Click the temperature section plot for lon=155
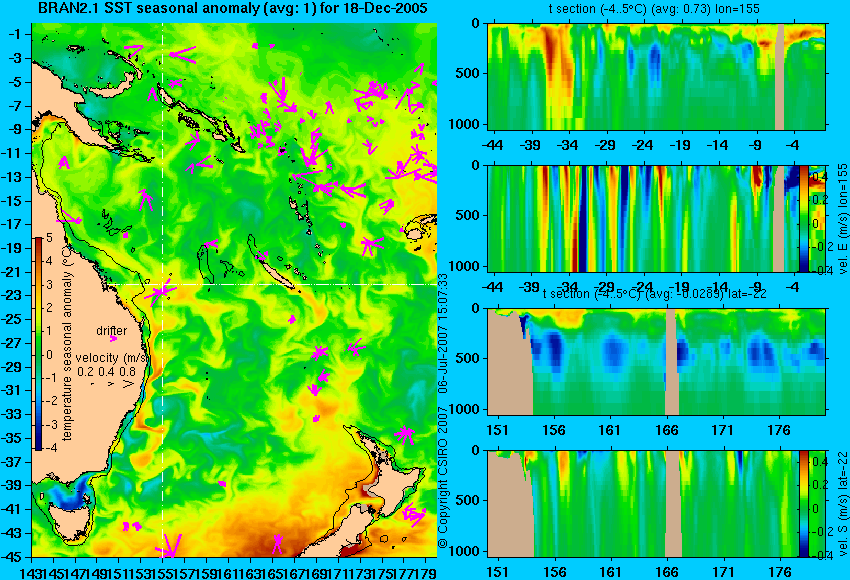 [x=657, y=76]
